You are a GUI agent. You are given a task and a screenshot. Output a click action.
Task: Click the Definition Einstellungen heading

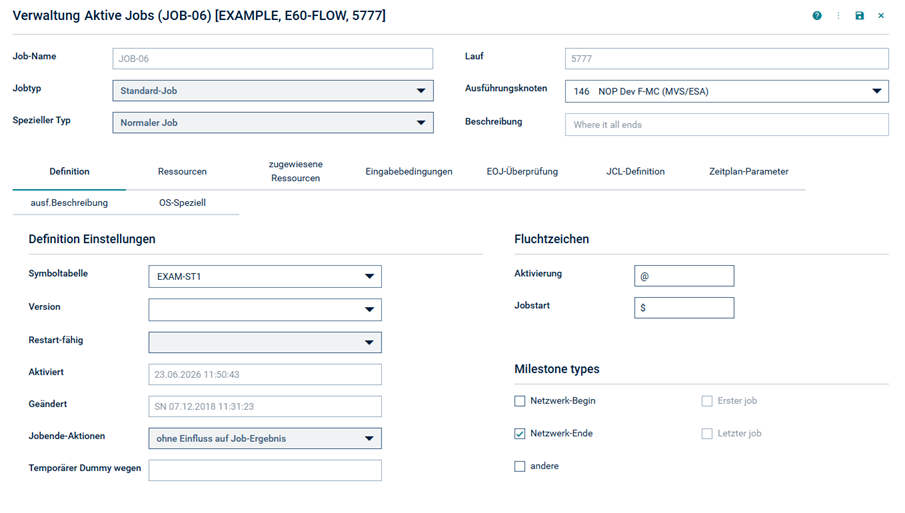pos(92,239)
